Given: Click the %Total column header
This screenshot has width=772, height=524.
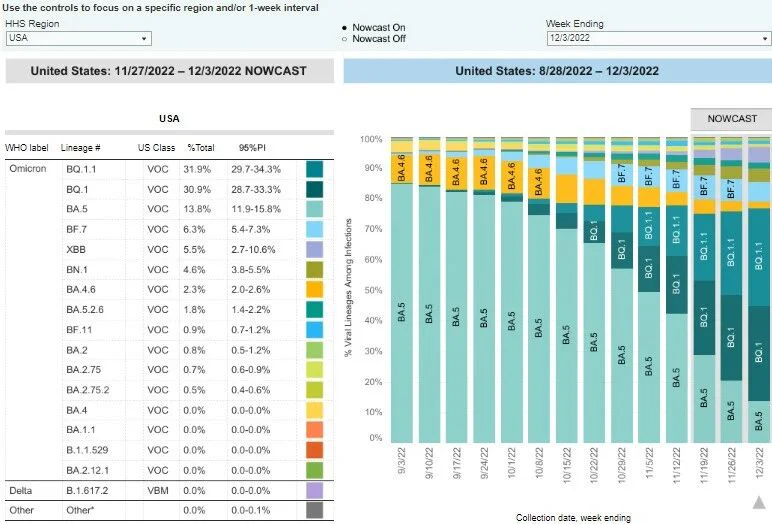Looking at the screenshot, I should pyautogui.click(x=200, y=148).
